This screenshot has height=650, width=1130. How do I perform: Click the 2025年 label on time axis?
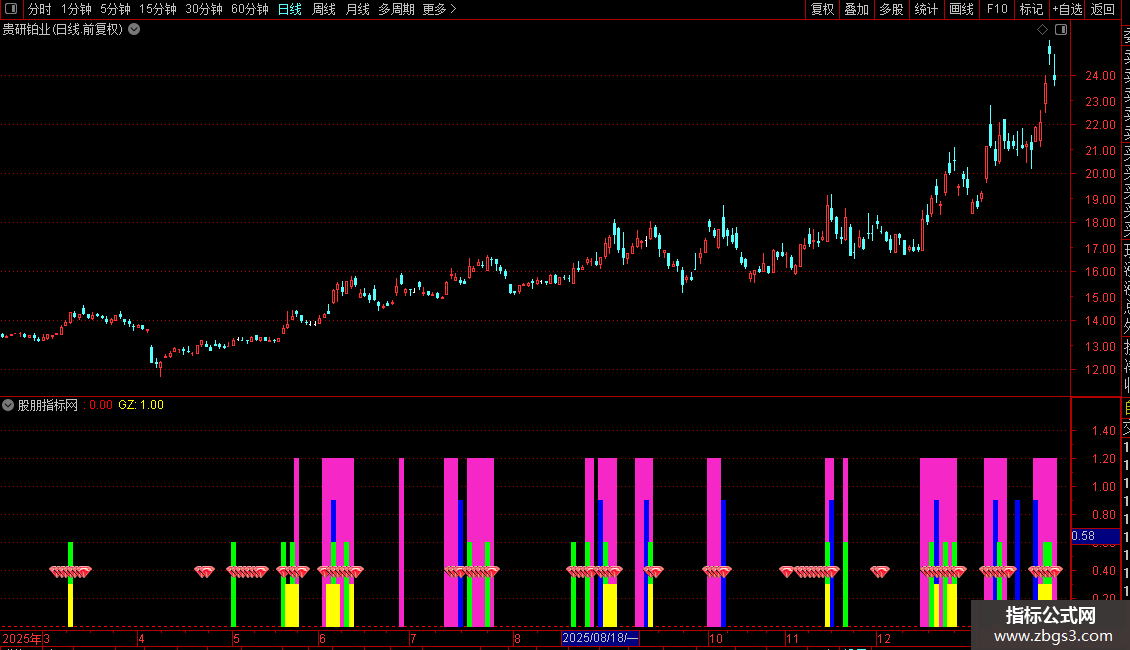(22, 638)
